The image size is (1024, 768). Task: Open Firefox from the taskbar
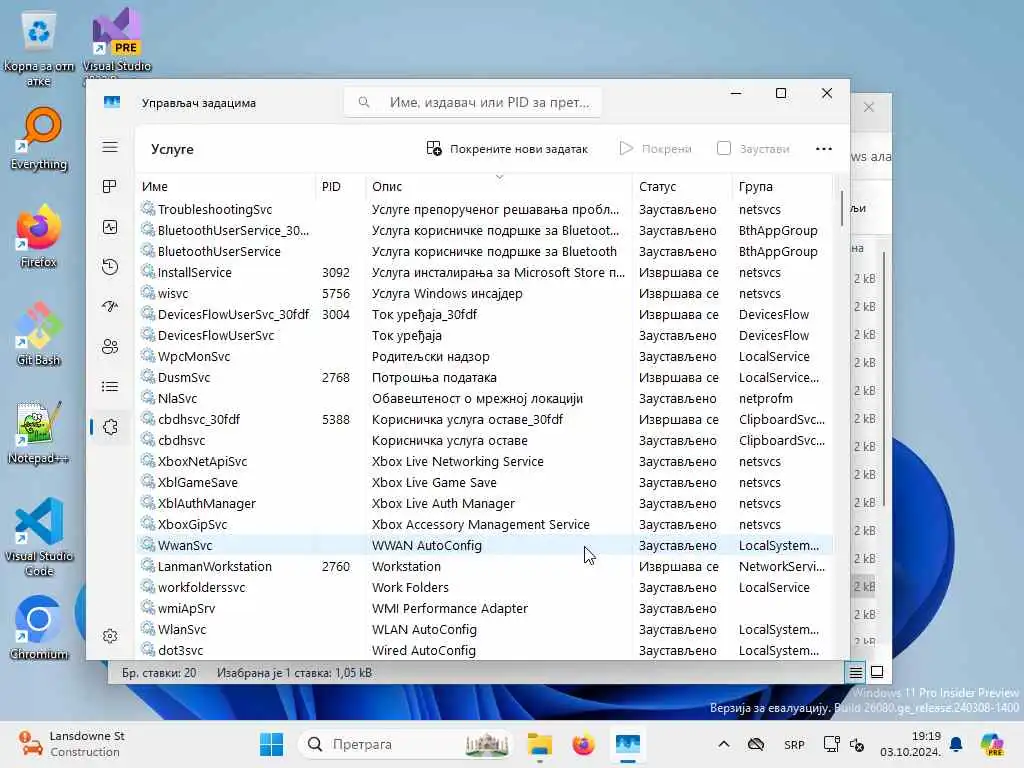click(583, 744)
